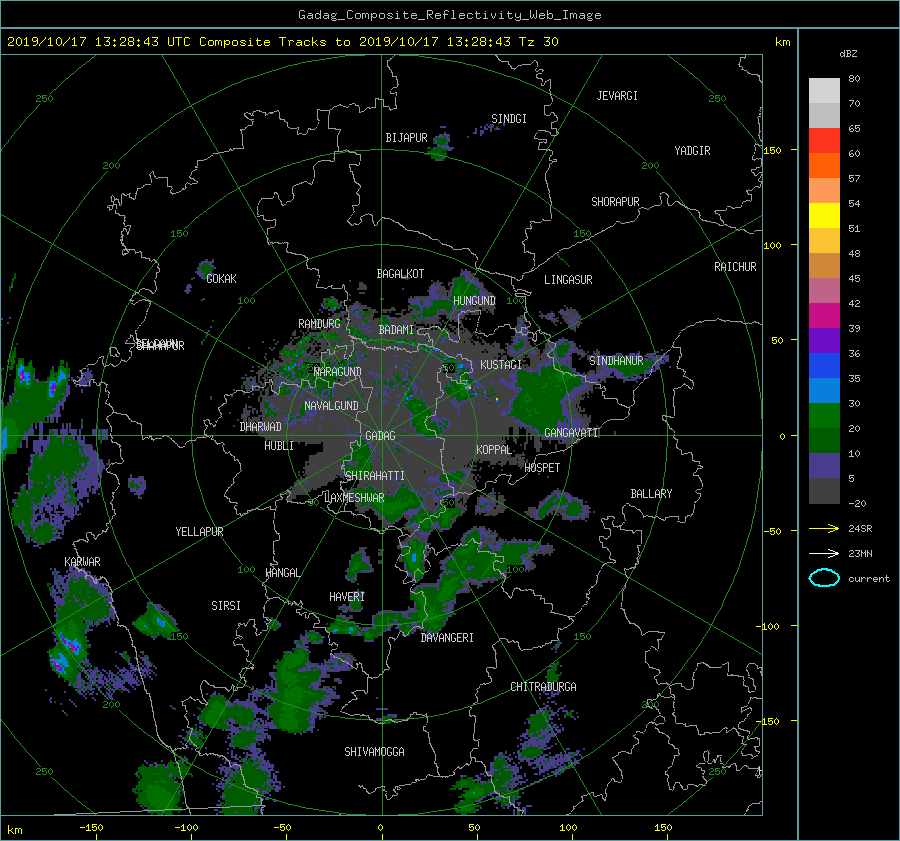Image resolution: width=900 pixels, height=841 pixels.
Task: Click the DAVANGERI label
Action: pos(447,638)
